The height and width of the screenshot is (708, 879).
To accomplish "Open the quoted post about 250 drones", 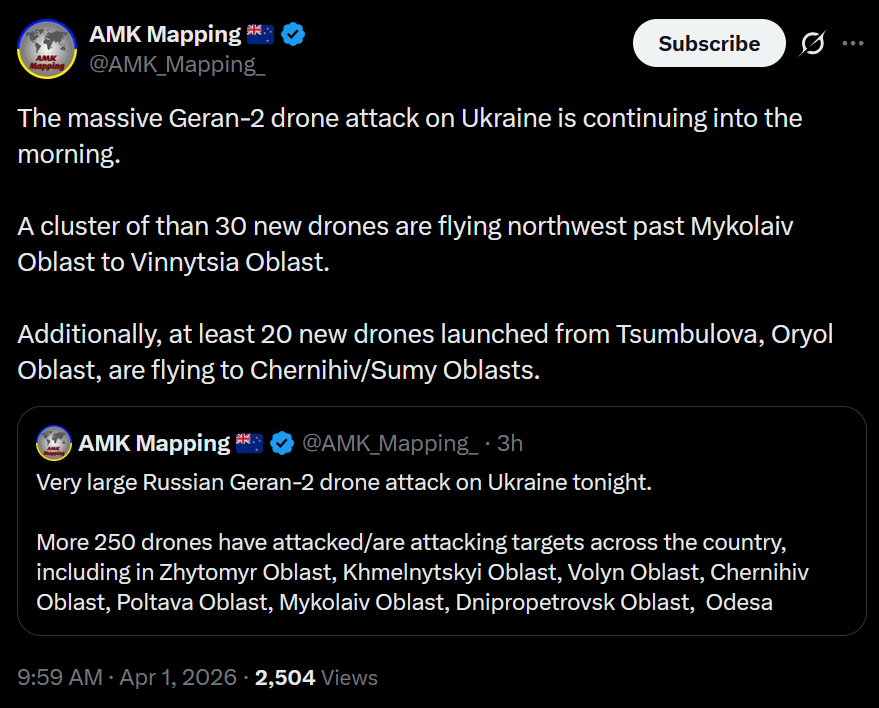I will coord(440,558).
